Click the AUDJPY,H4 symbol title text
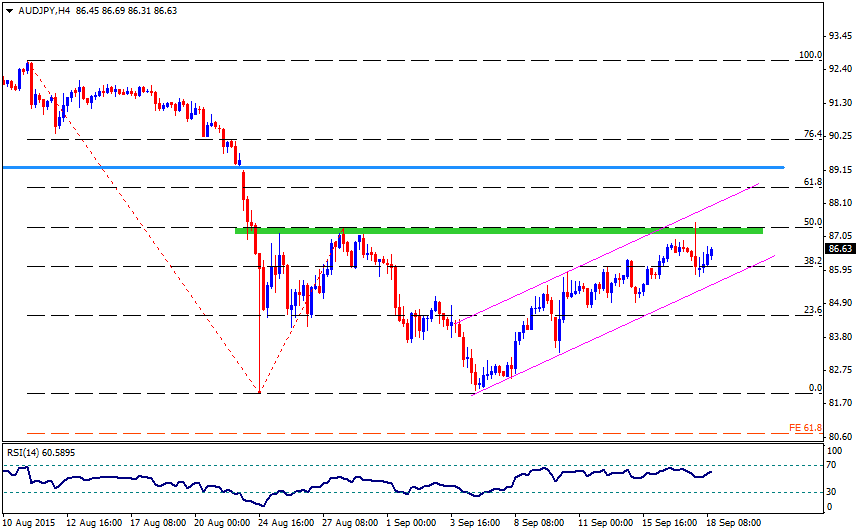The height and width of the screenshot is (531, 863). click(44, 10)
